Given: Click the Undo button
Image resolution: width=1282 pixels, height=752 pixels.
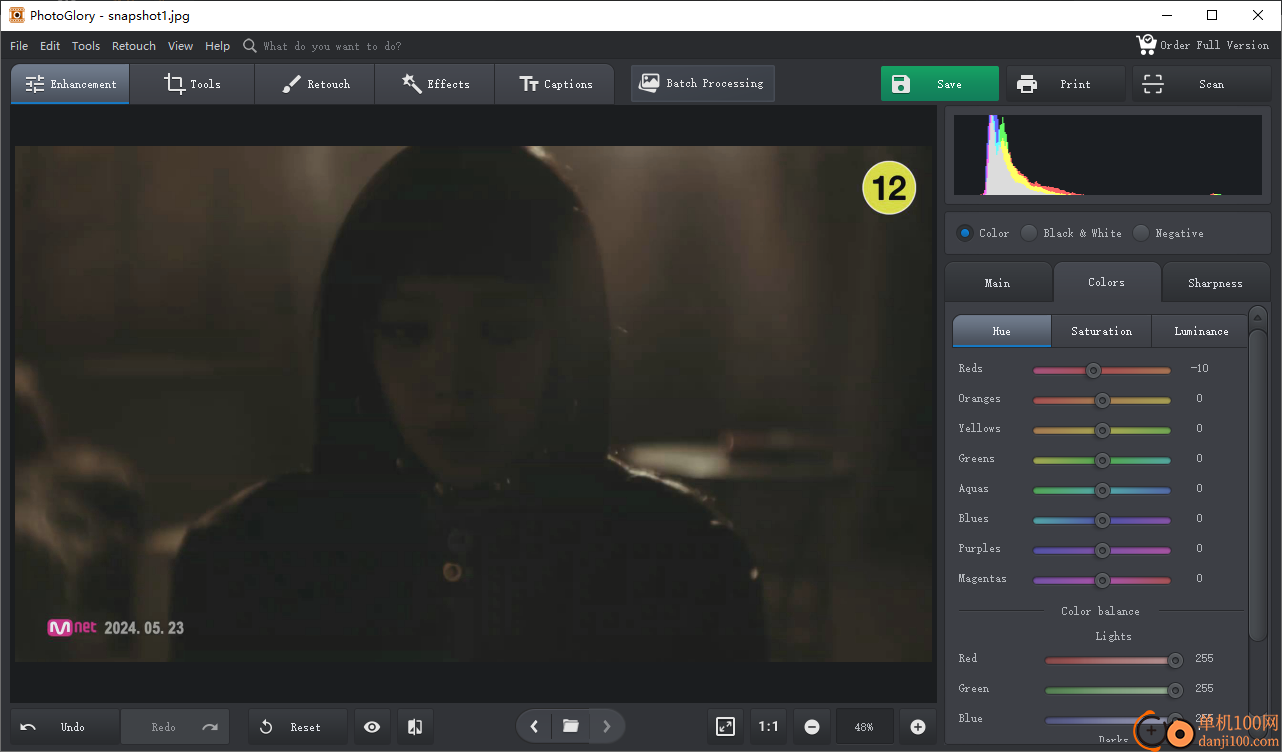Looking at the screenshot, I should point(65,727).
